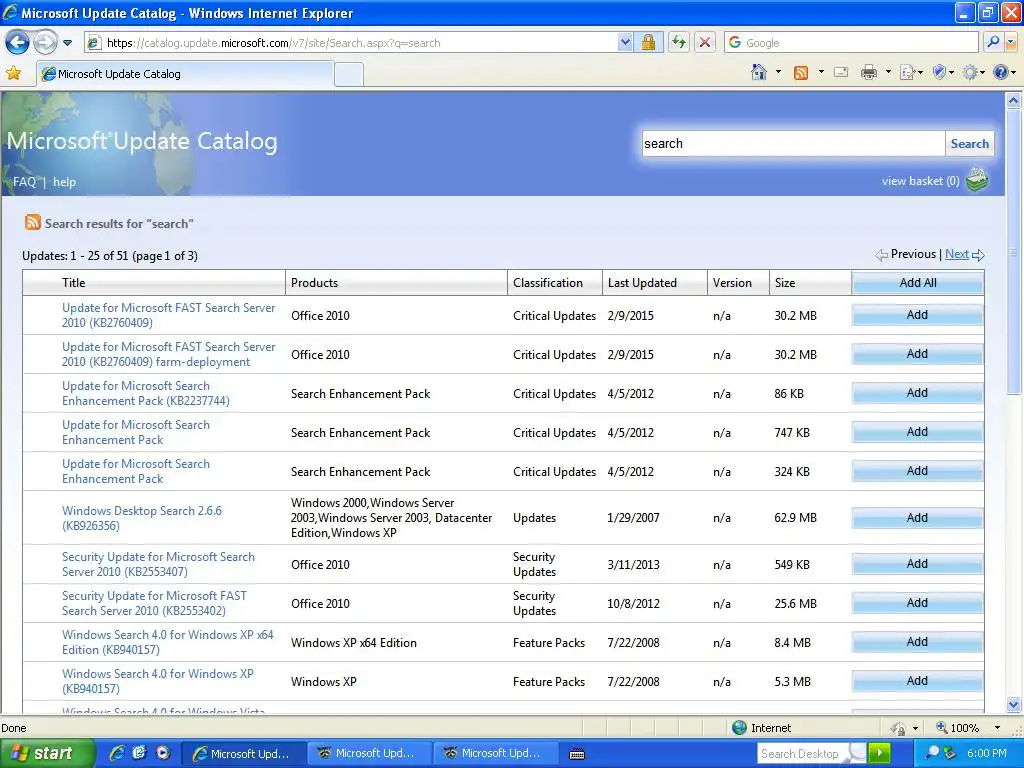Viewport: 1024px width, 768px height.
Task: Open the search provider dropdown arrow
Action: [1011, 43]
